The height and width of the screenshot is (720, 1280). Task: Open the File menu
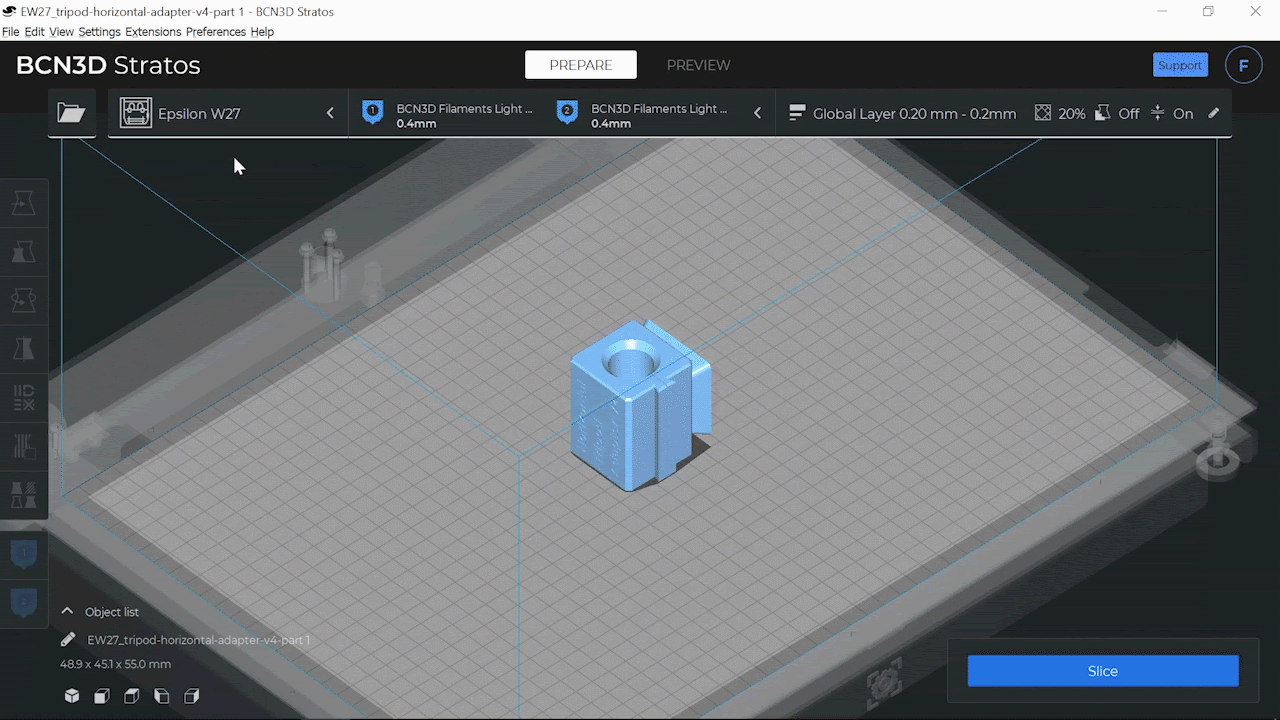(10, 32)
